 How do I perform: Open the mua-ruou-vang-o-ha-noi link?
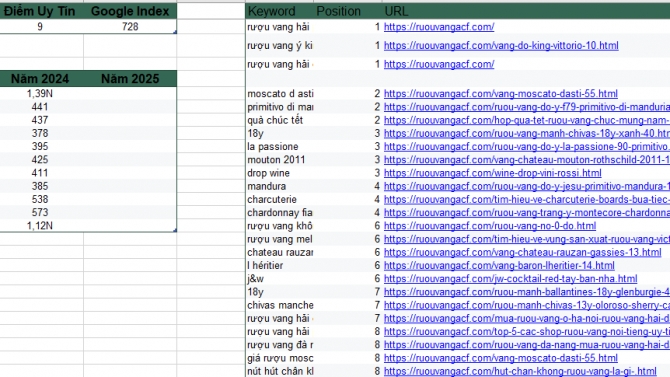click(527, 319)
